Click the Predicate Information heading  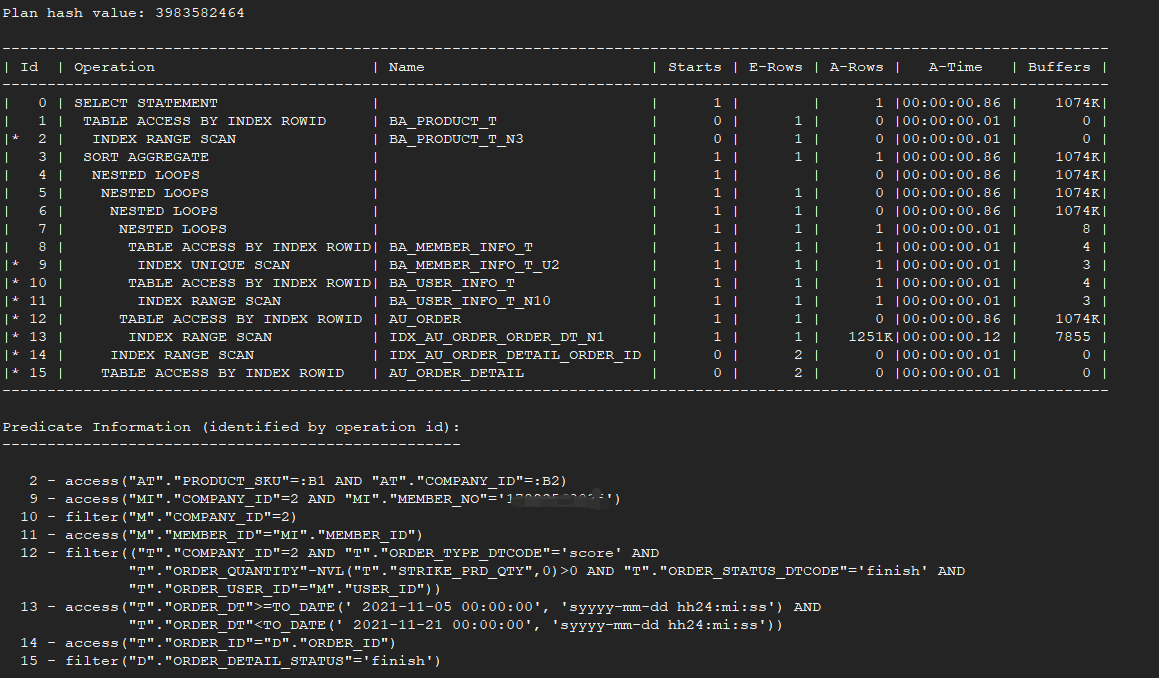pos(231,427)
